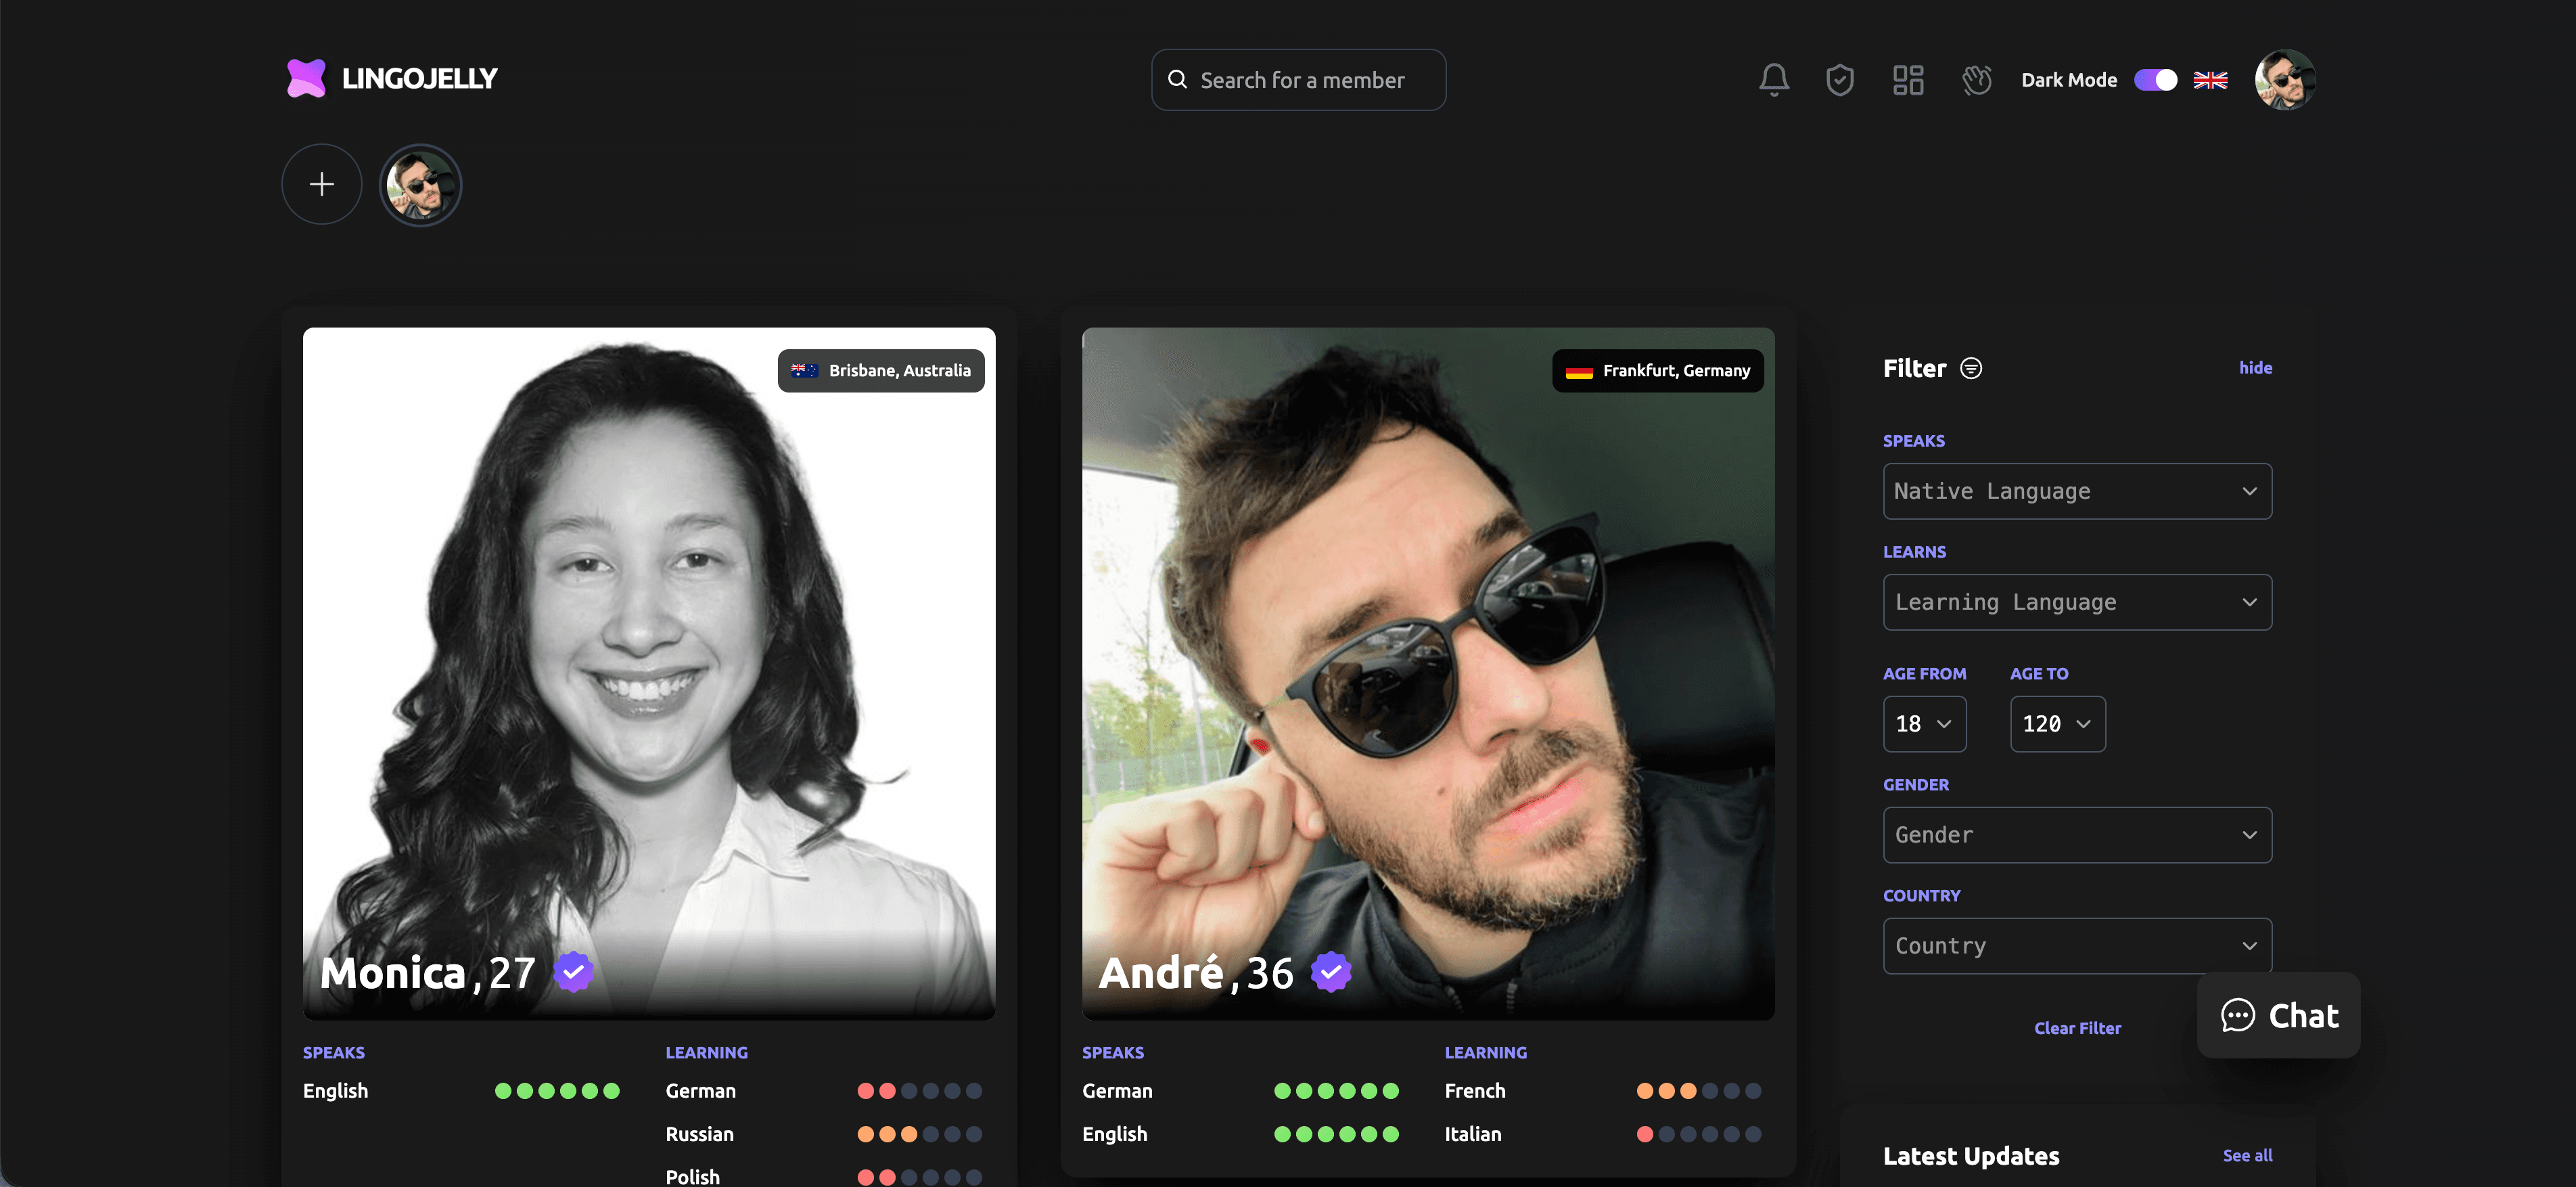This screenshot has width=2576, height=1187.
Task: Click the LingoJelly logo
Action: pyautogui.click(x=392, y=78)
